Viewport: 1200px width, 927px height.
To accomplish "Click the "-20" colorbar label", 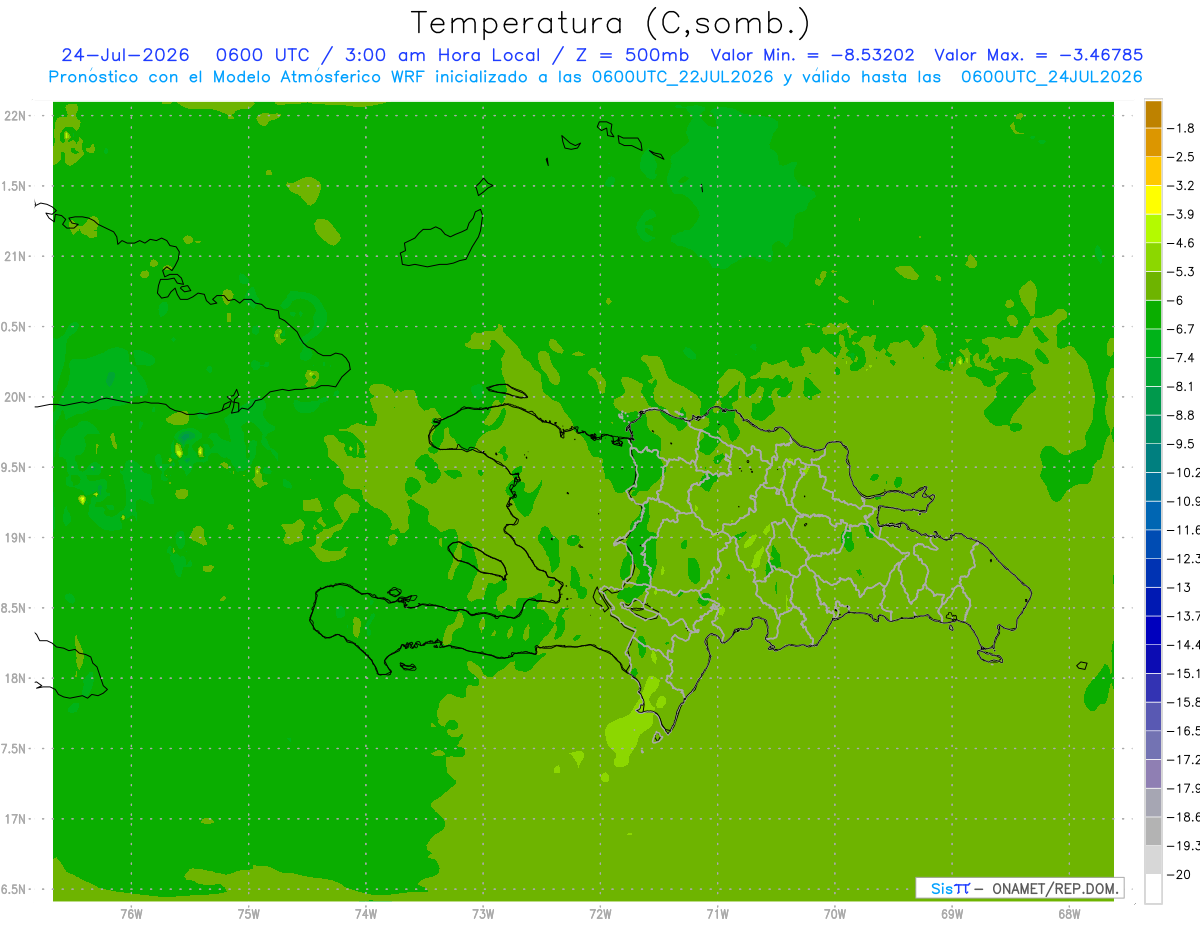I will (1181, 874).
